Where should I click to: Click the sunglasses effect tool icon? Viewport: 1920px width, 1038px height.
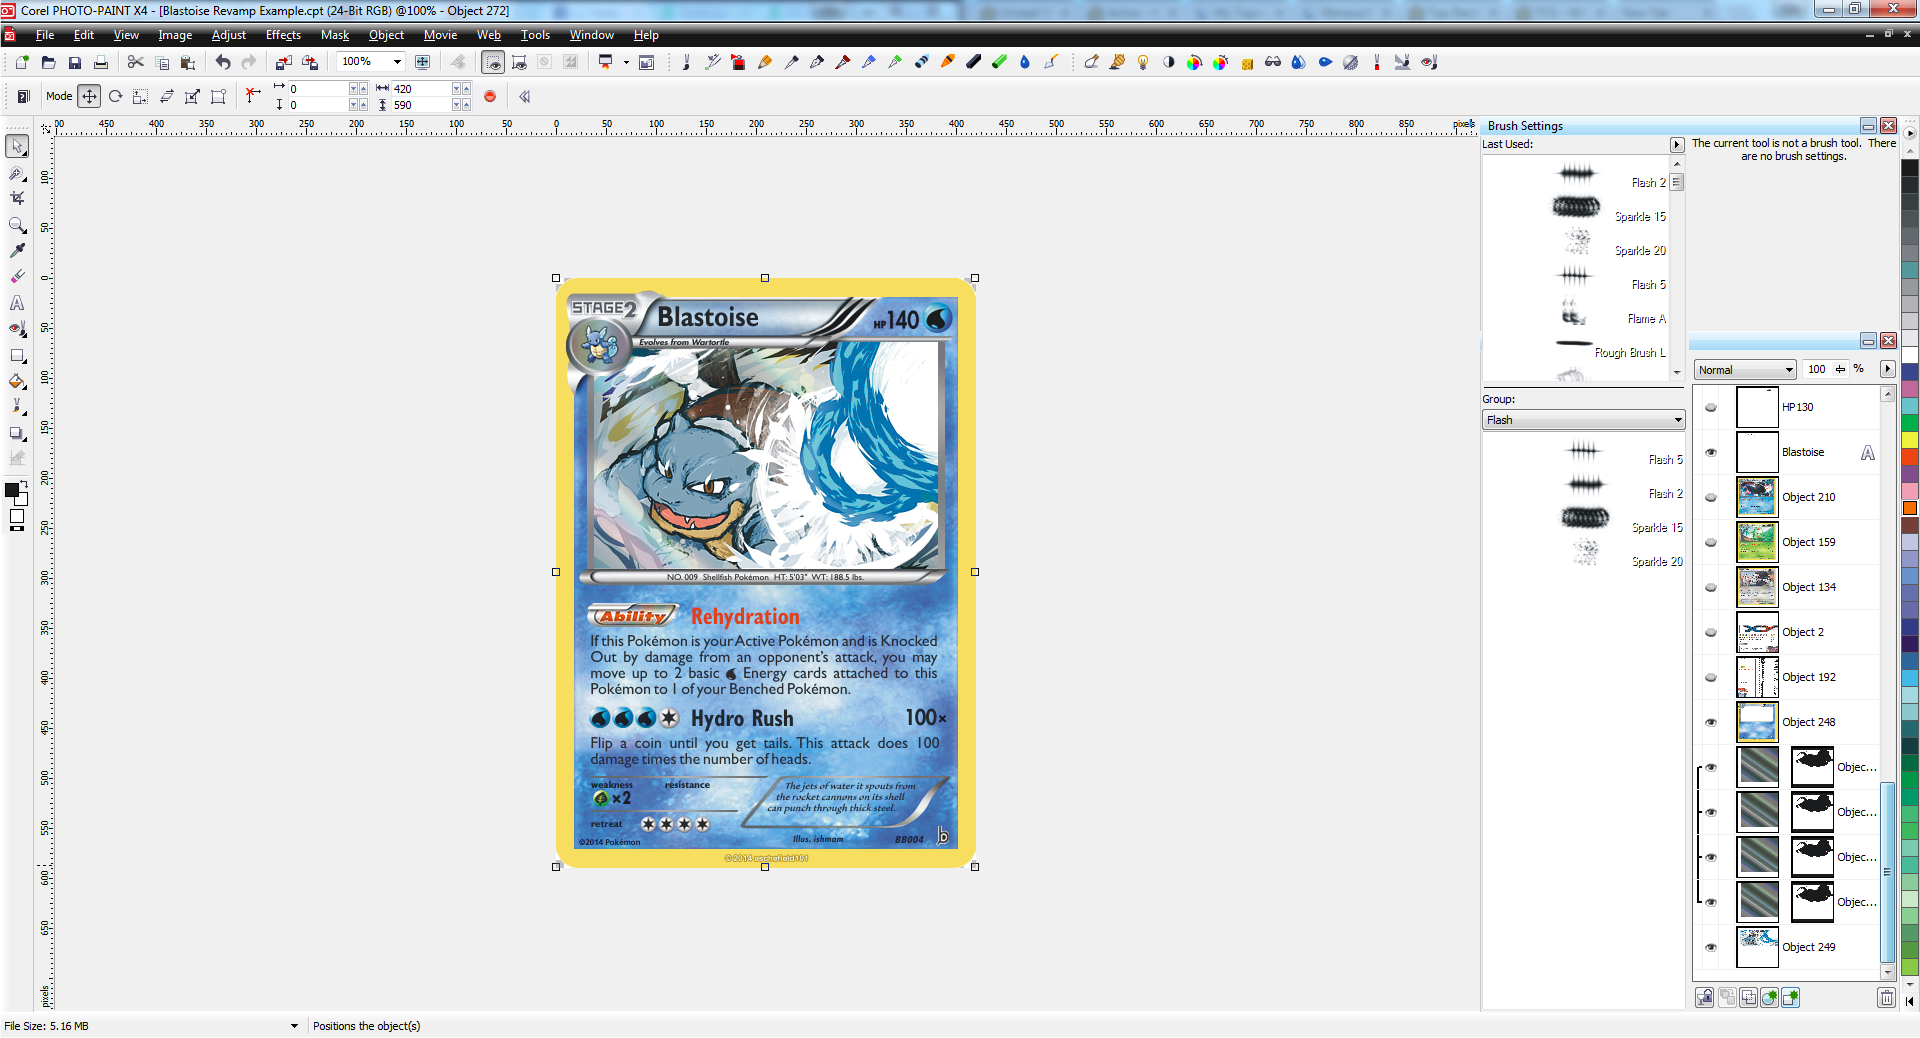[x=1273, y=62]
